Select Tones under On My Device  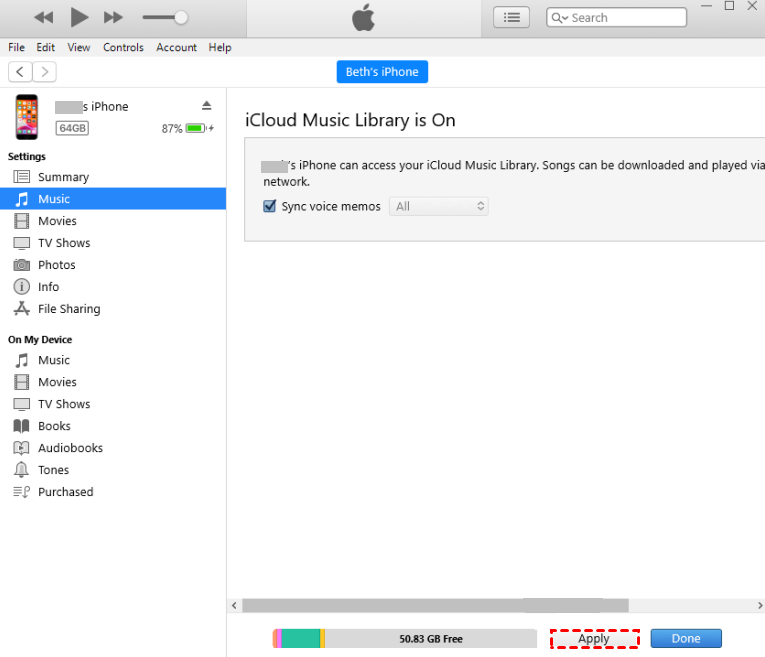[113, 469]
